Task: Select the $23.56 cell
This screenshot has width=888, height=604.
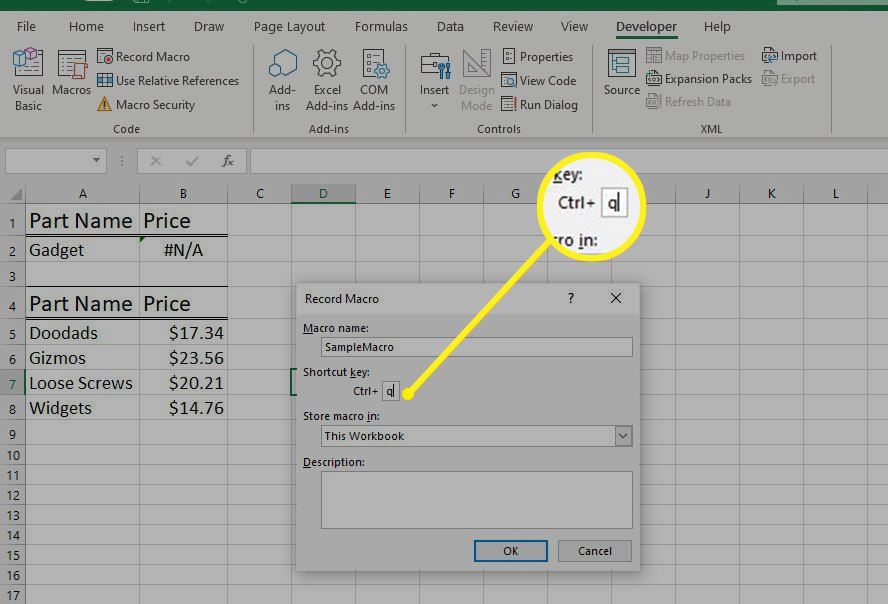Action: click(183, 358)
